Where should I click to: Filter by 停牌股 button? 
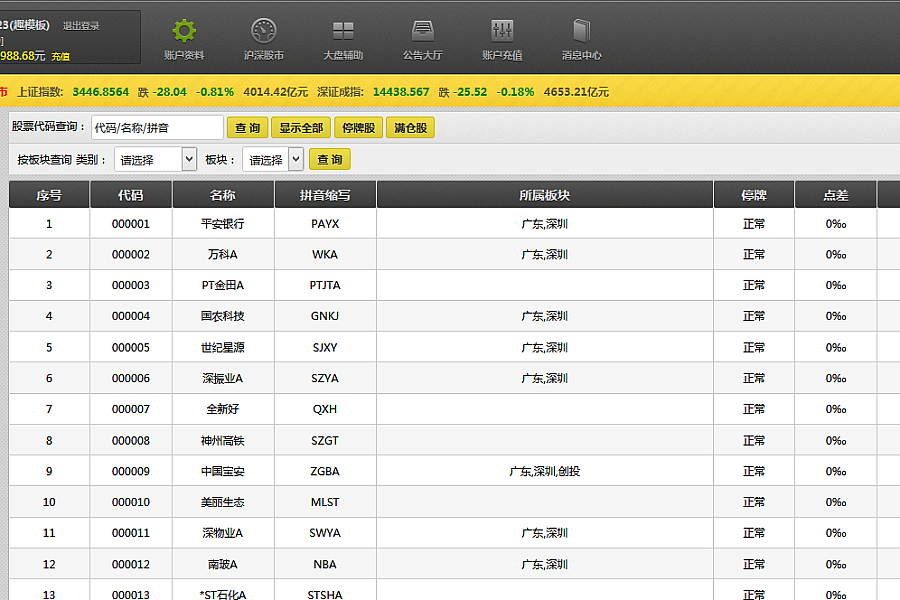point(358,128)
